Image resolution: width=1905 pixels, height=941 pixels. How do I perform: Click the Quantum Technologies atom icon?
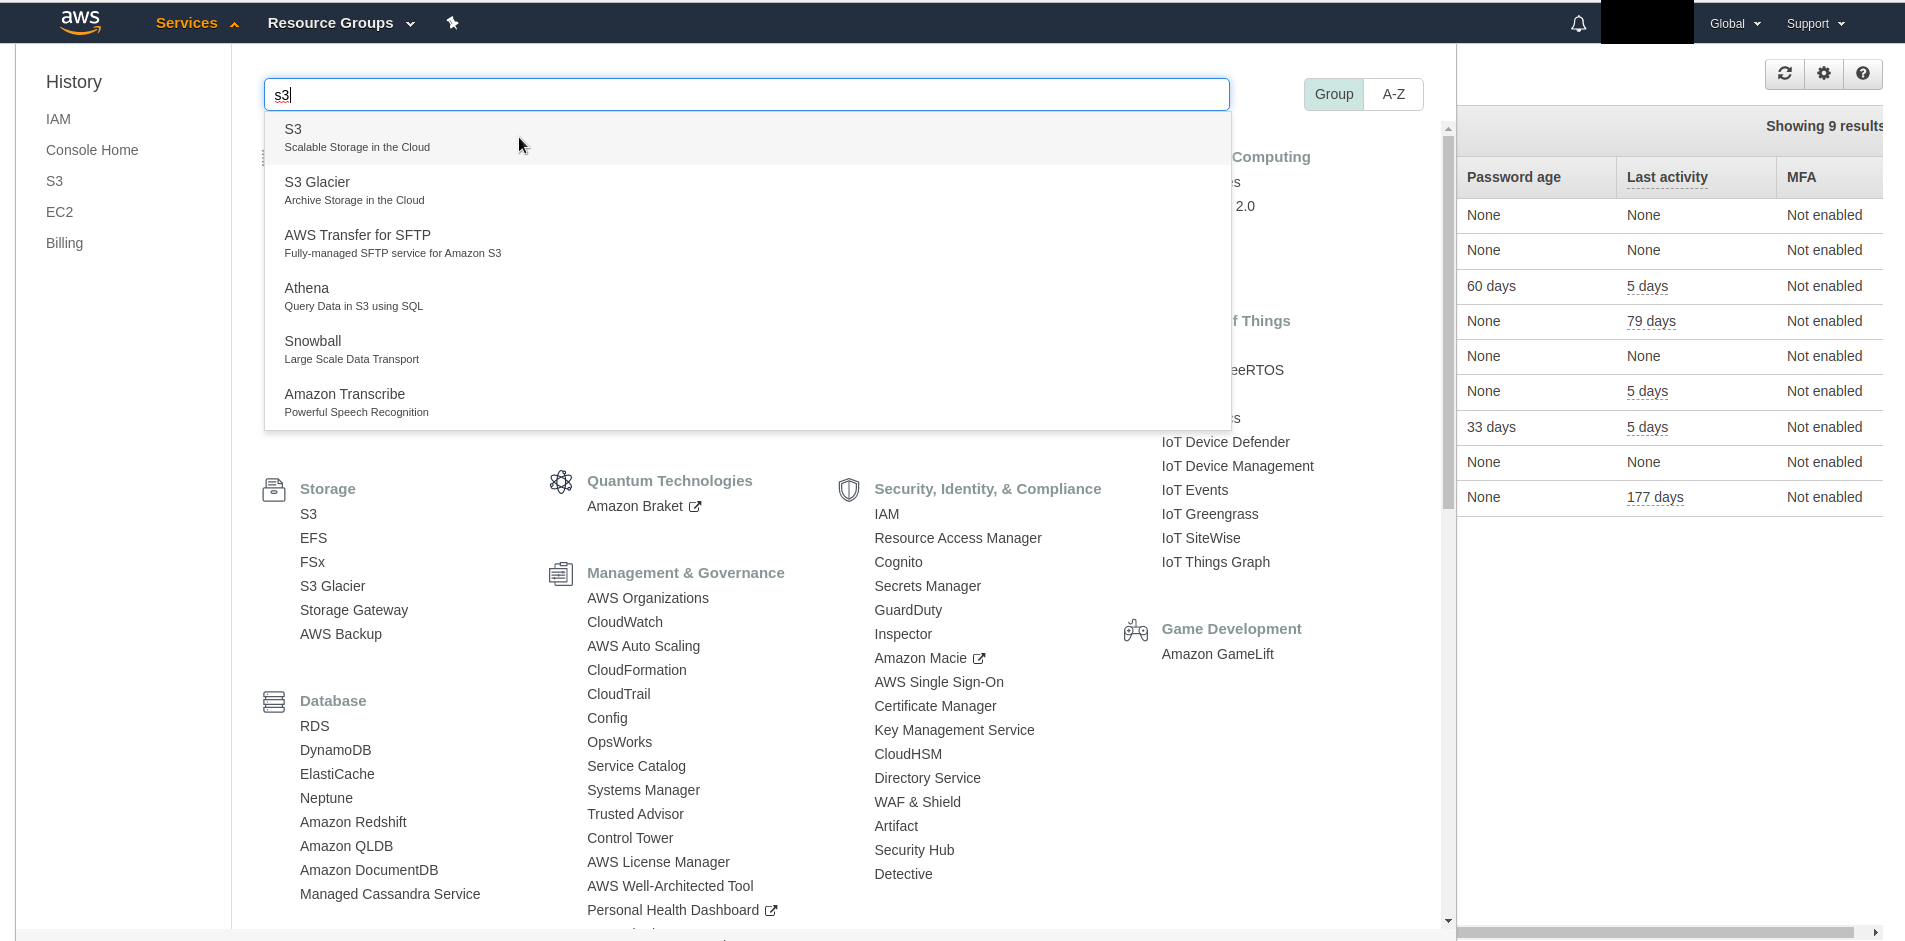pyautogui.click(x=561, y=482)
